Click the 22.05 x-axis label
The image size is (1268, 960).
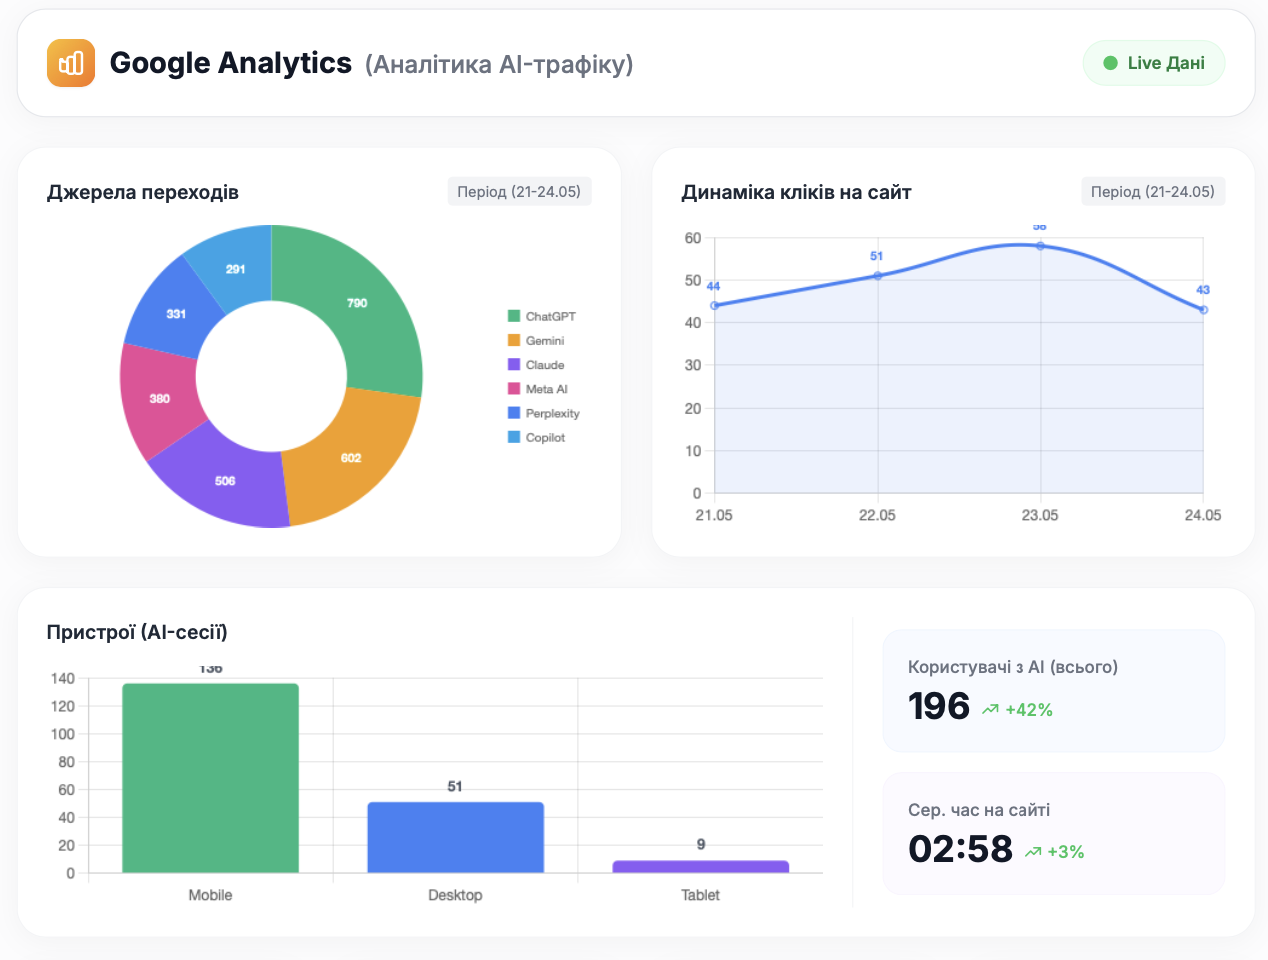pos(877,515)
